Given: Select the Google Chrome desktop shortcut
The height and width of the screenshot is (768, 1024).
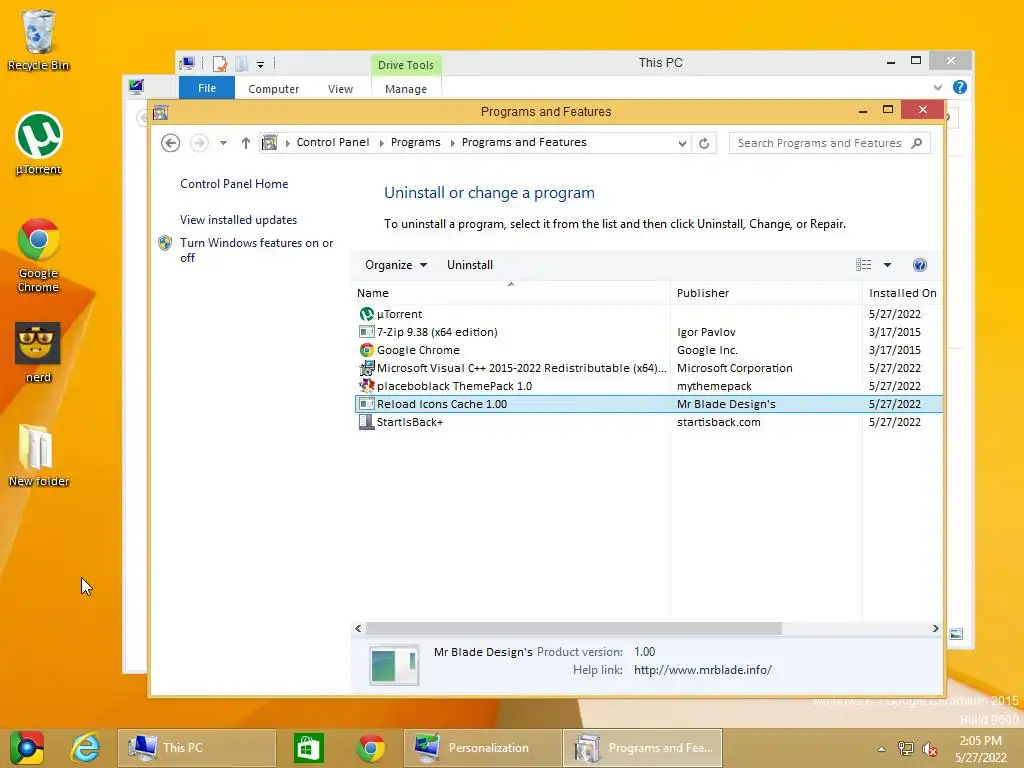Looking at the screenshot, I should [38, 255].
